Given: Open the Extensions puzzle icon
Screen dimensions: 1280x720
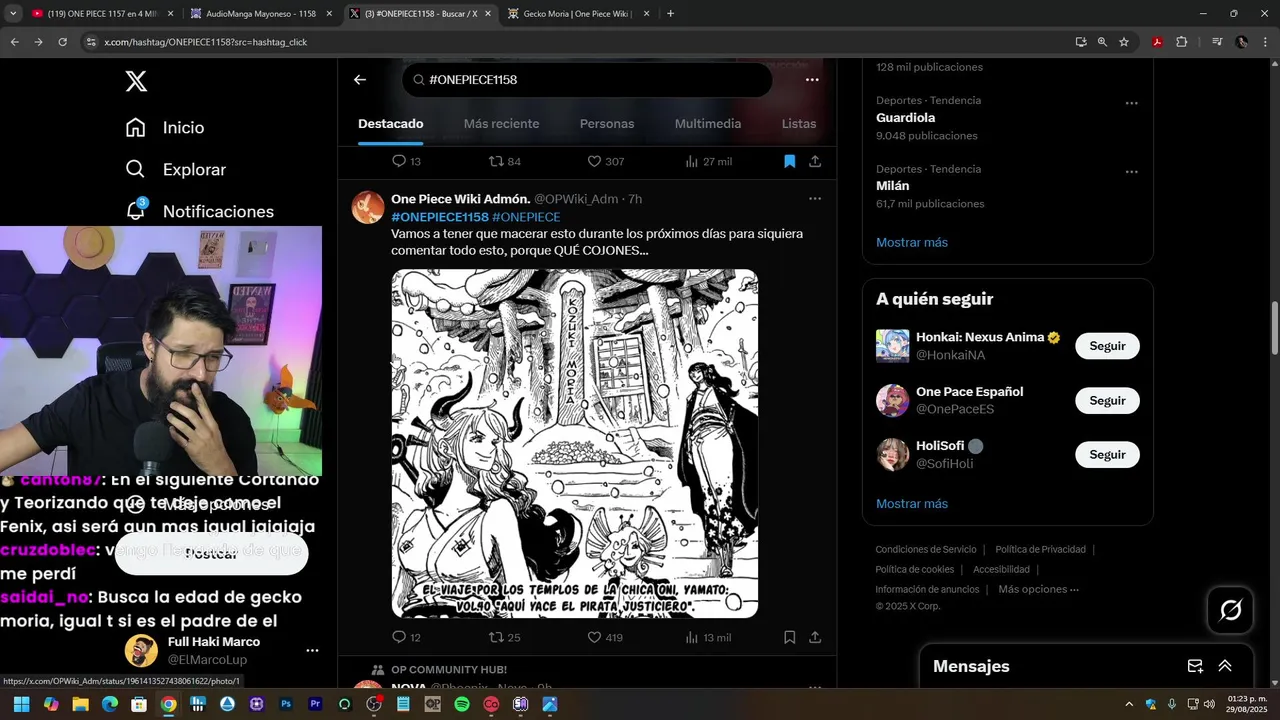Looking at the screenshot, I should coord(1182,42).
